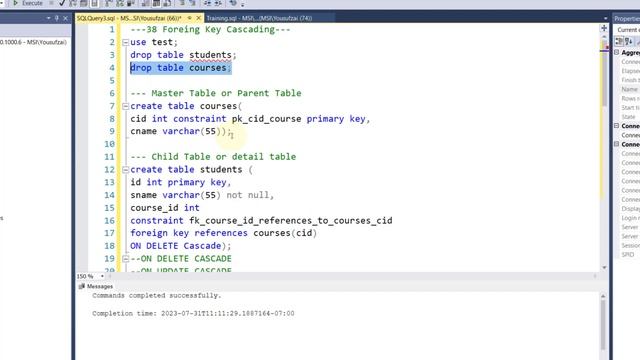Click the highlighted 'drop table courses;' line
The height and width of the screenshot is (360, 640).
tap(181, 68)
